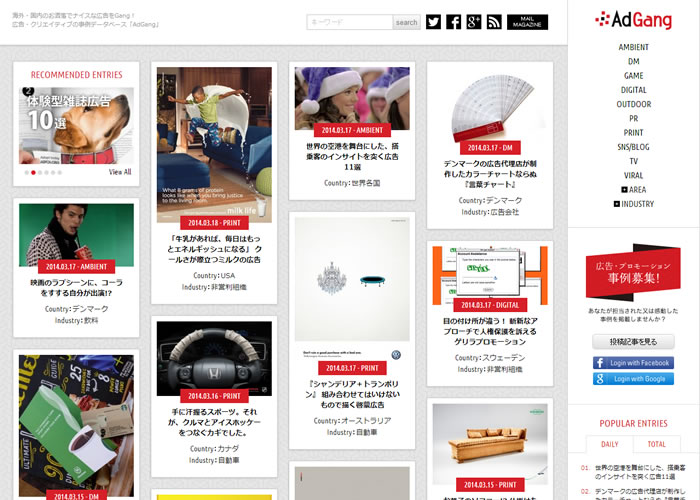Screen dimensions: 700x500
Task: Switch to the DAILY popular tab
Action: click(x=609, y=444)
